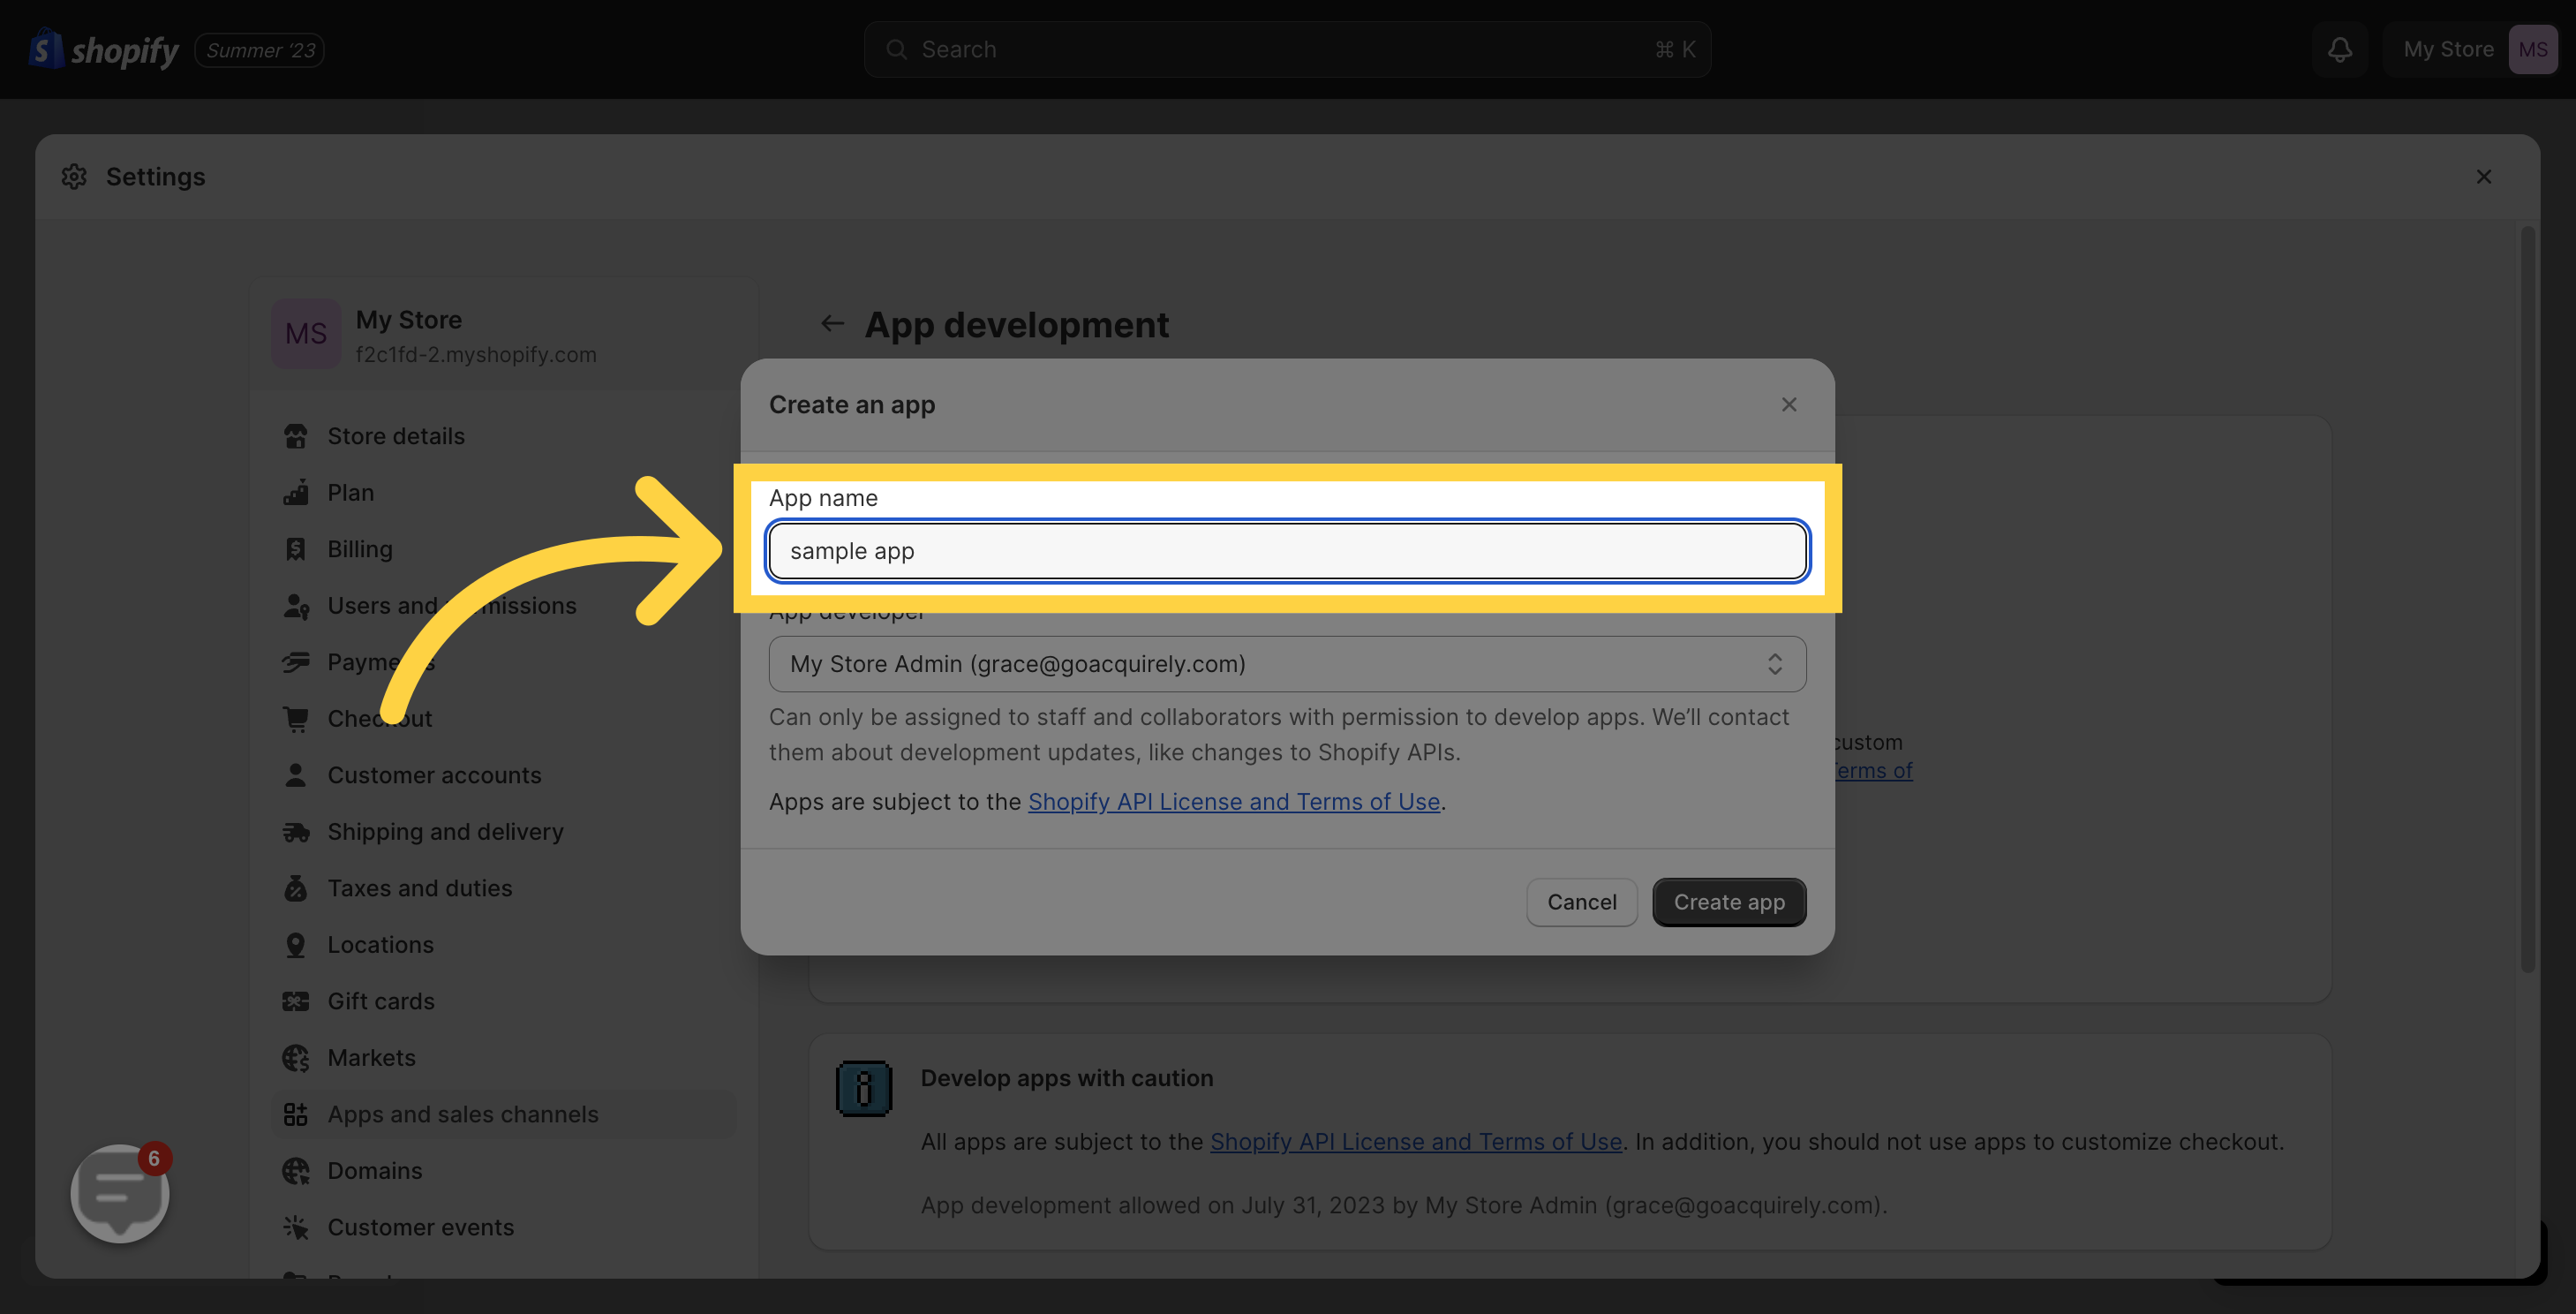Click the Shopify API License link

pos(1232,801)
